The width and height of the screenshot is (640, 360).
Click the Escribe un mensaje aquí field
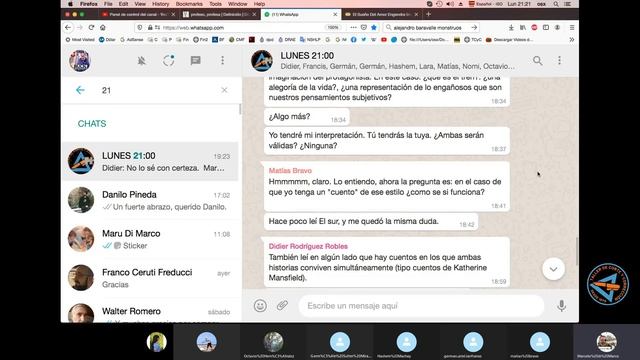point(421,306)
